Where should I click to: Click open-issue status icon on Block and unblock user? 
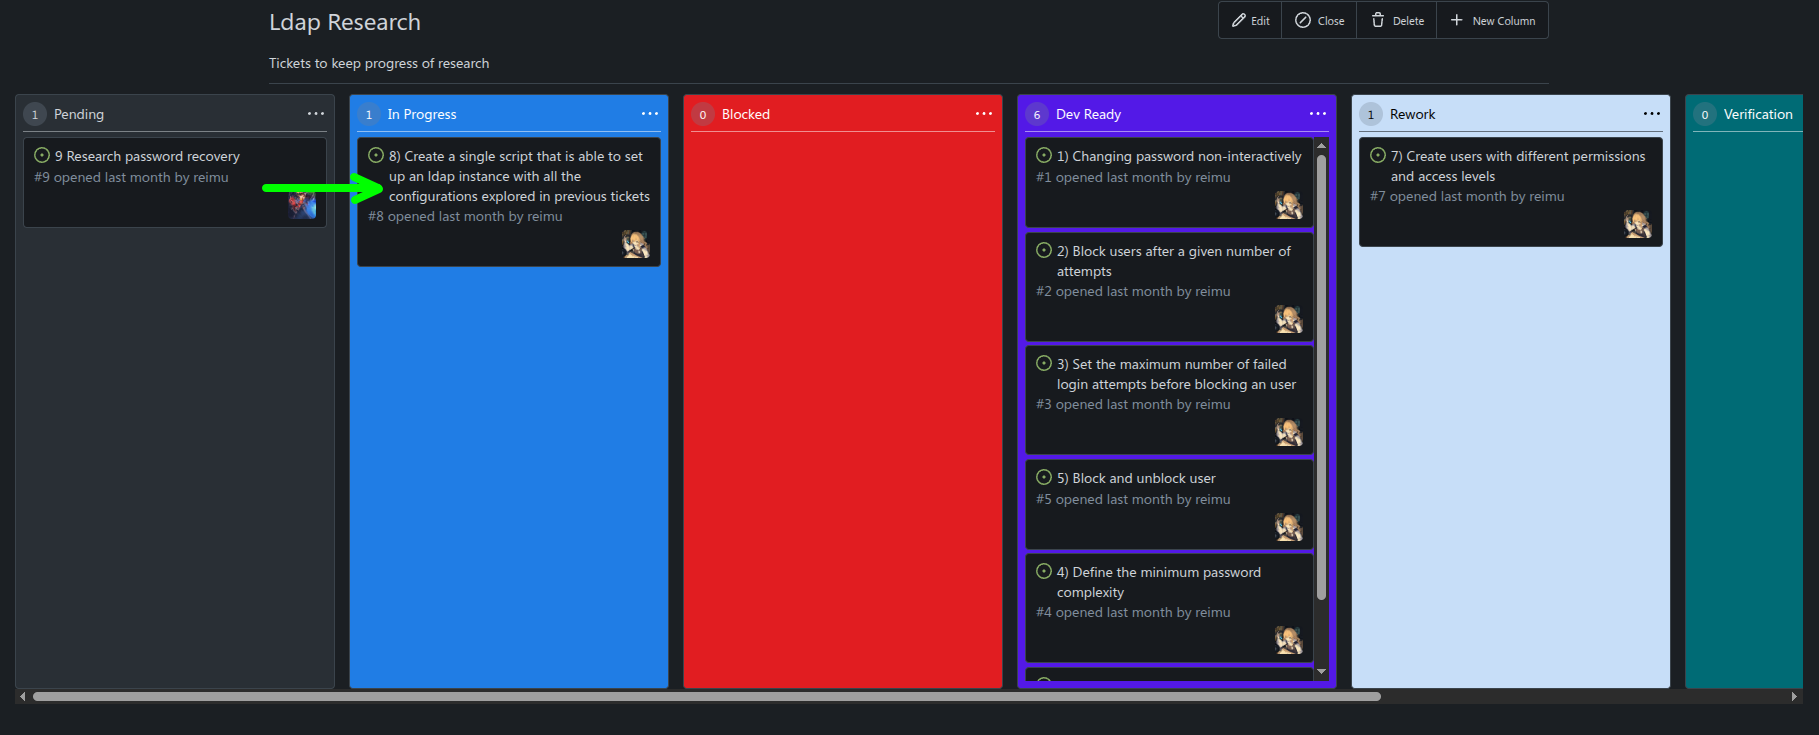tap(1044, 478)
